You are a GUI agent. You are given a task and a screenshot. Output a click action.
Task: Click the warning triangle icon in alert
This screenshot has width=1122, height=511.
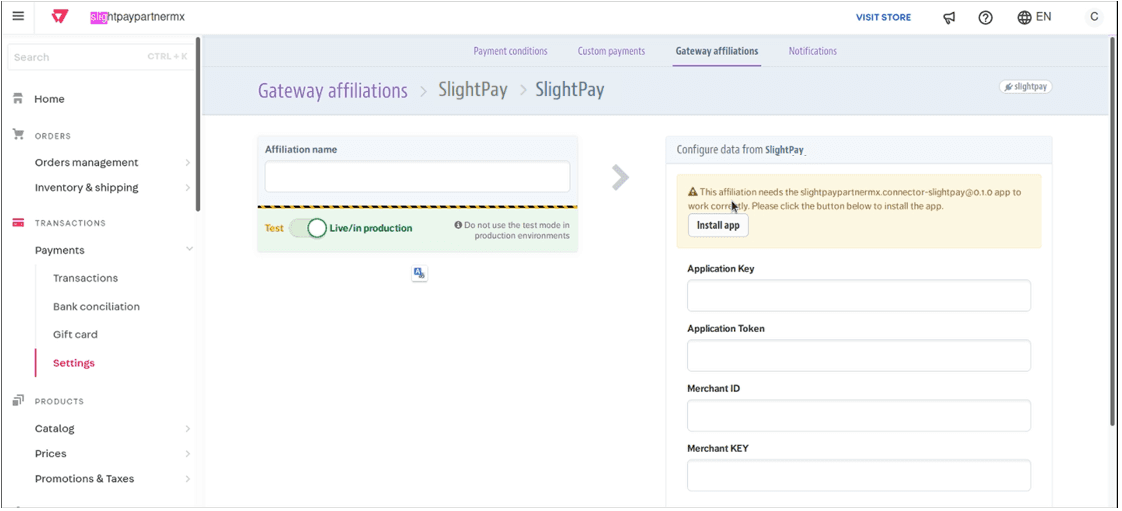pos(692,192)
